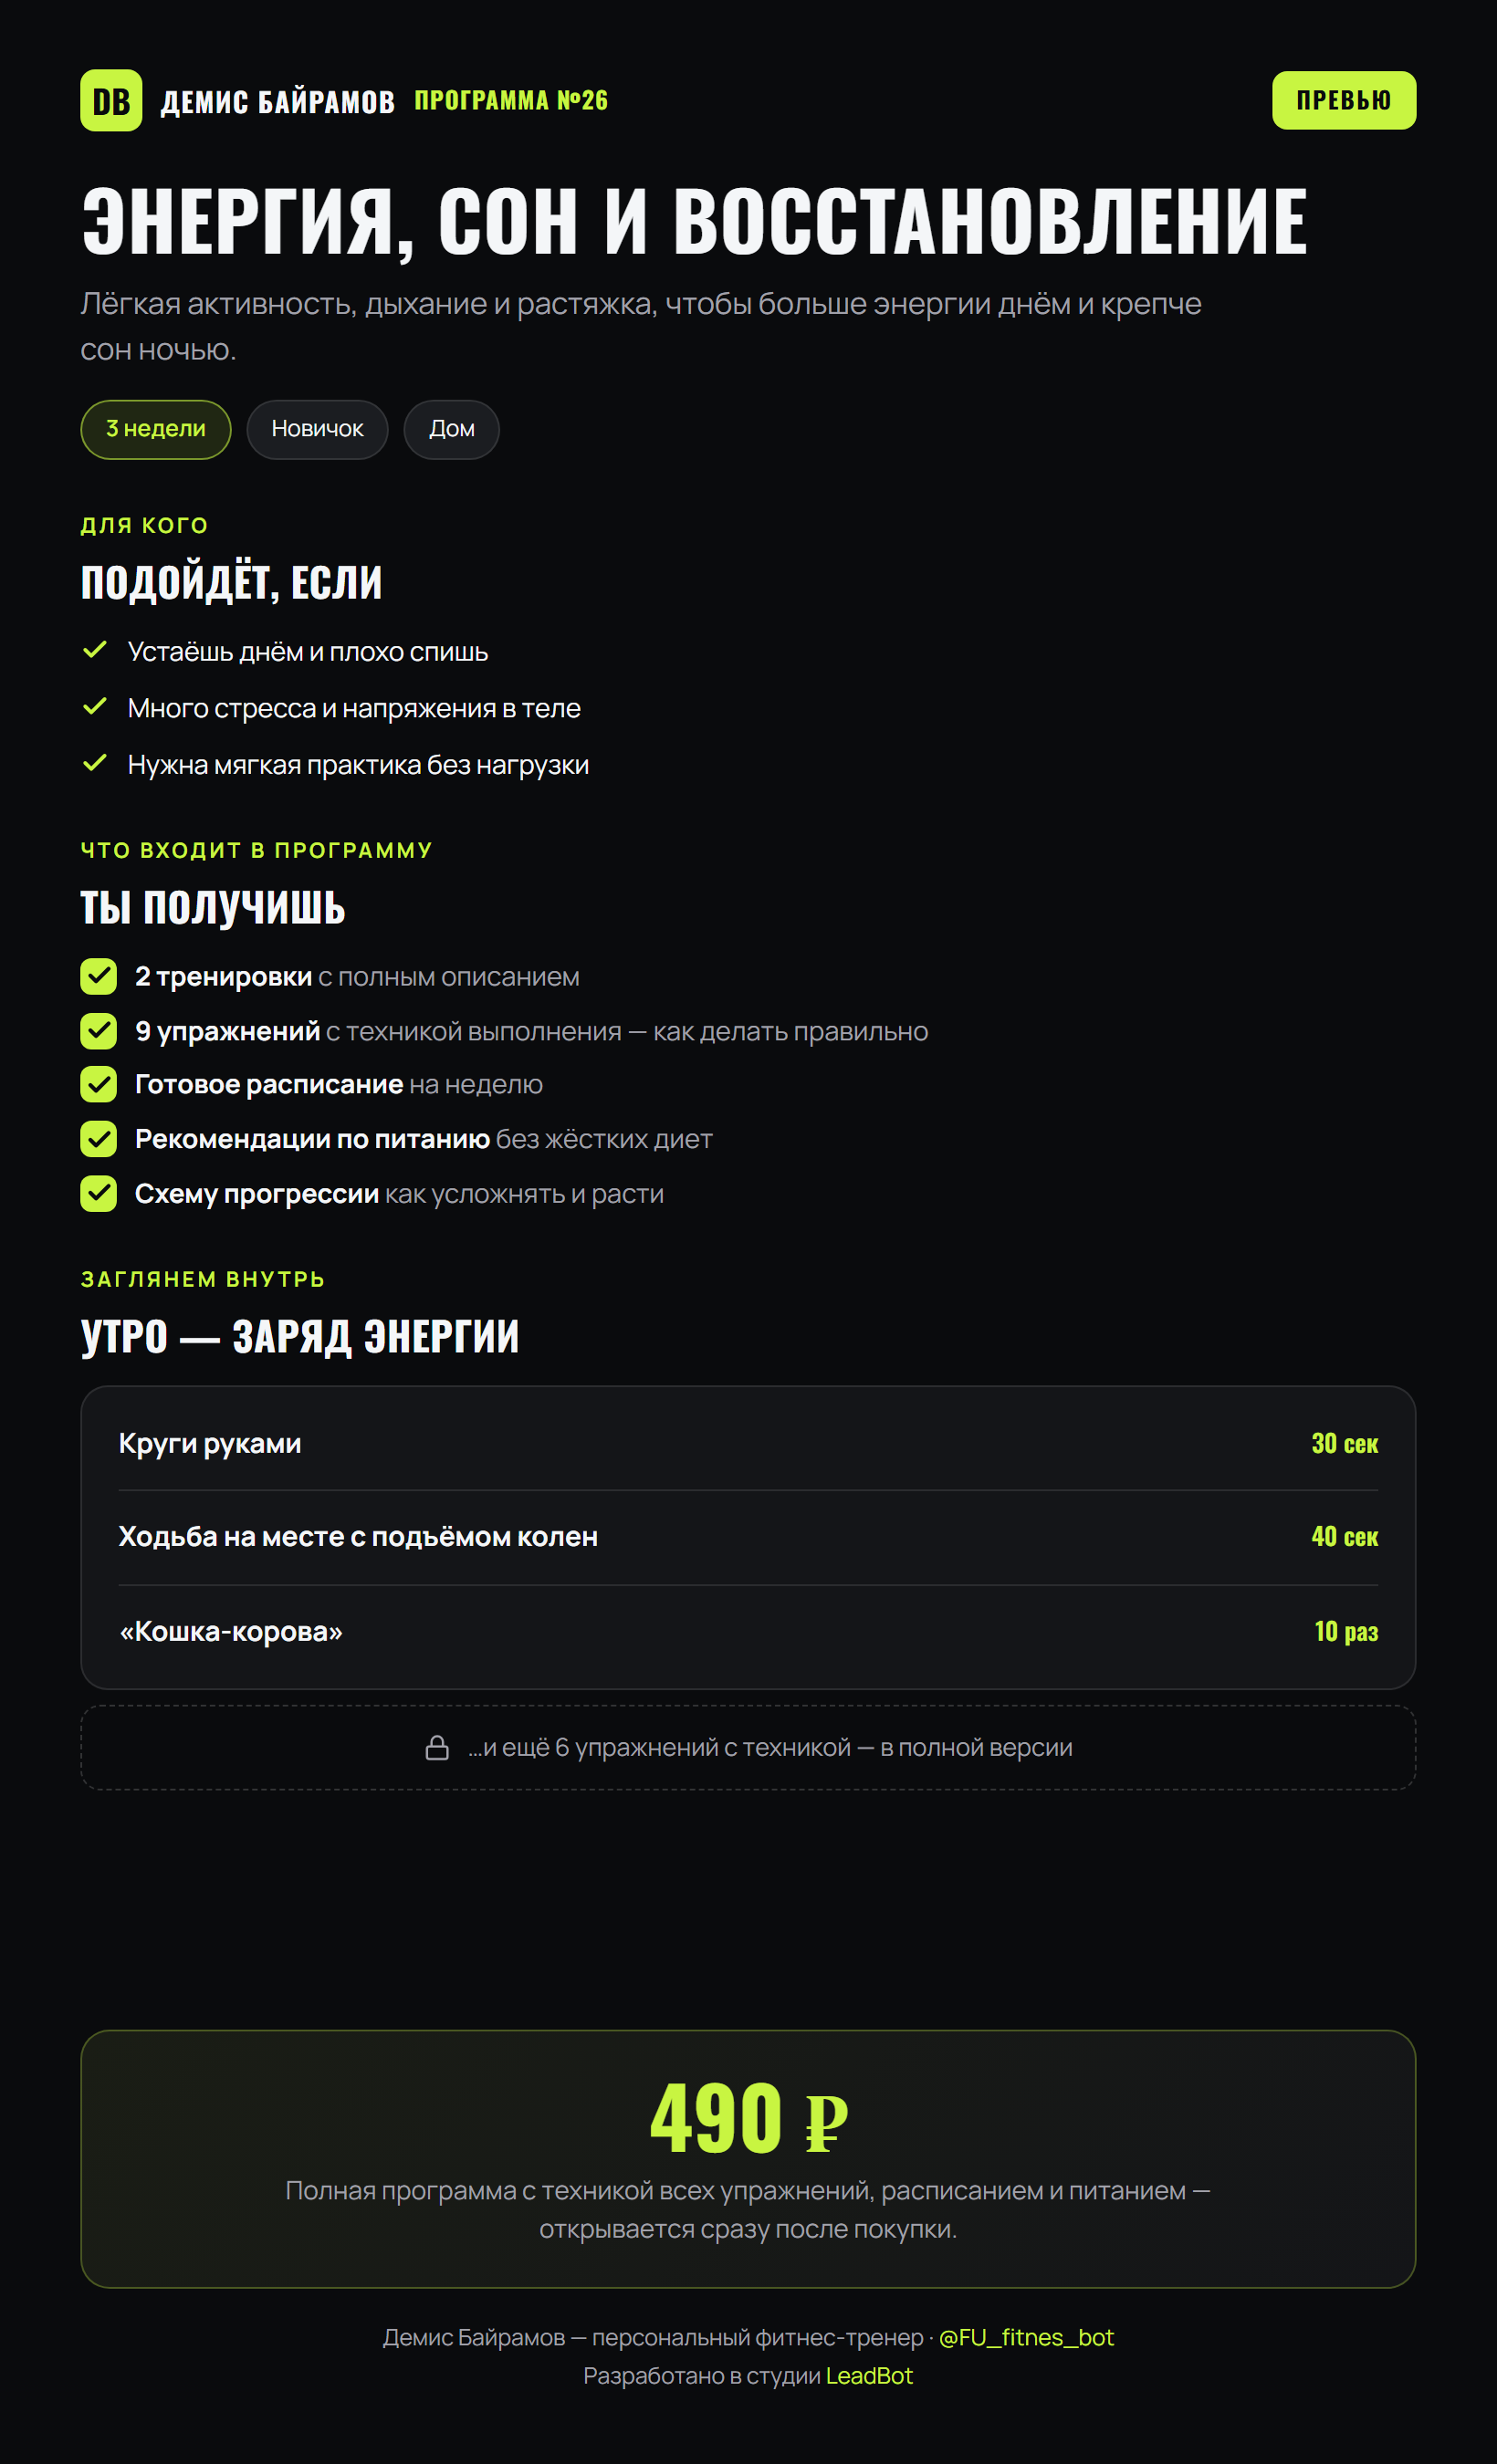Click the 'ПРЕВЬЮ' button

(x=1343, y=100)
